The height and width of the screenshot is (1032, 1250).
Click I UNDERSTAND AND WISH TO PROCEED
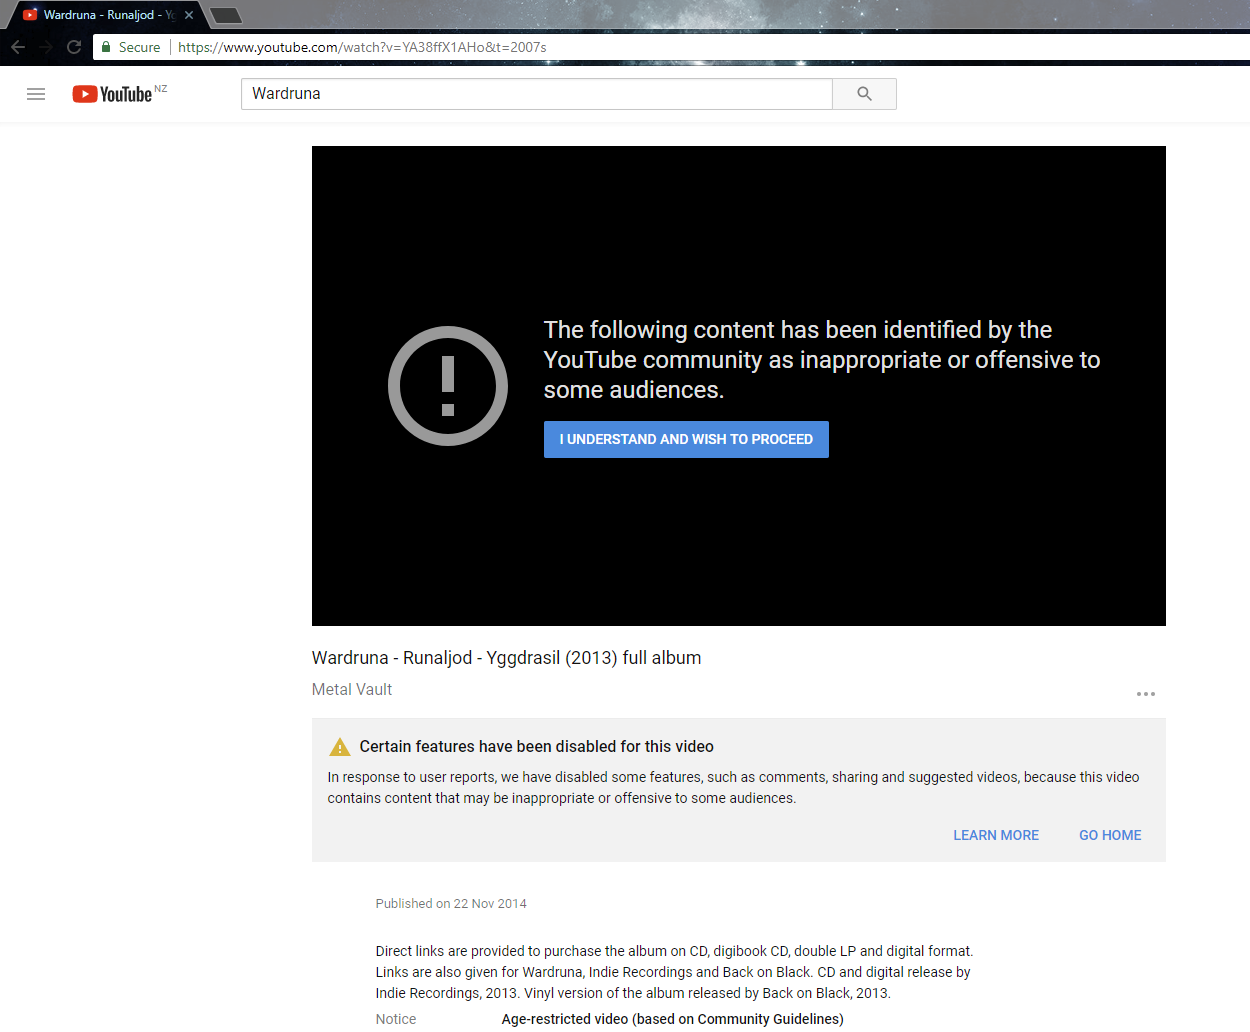point(686,439)
